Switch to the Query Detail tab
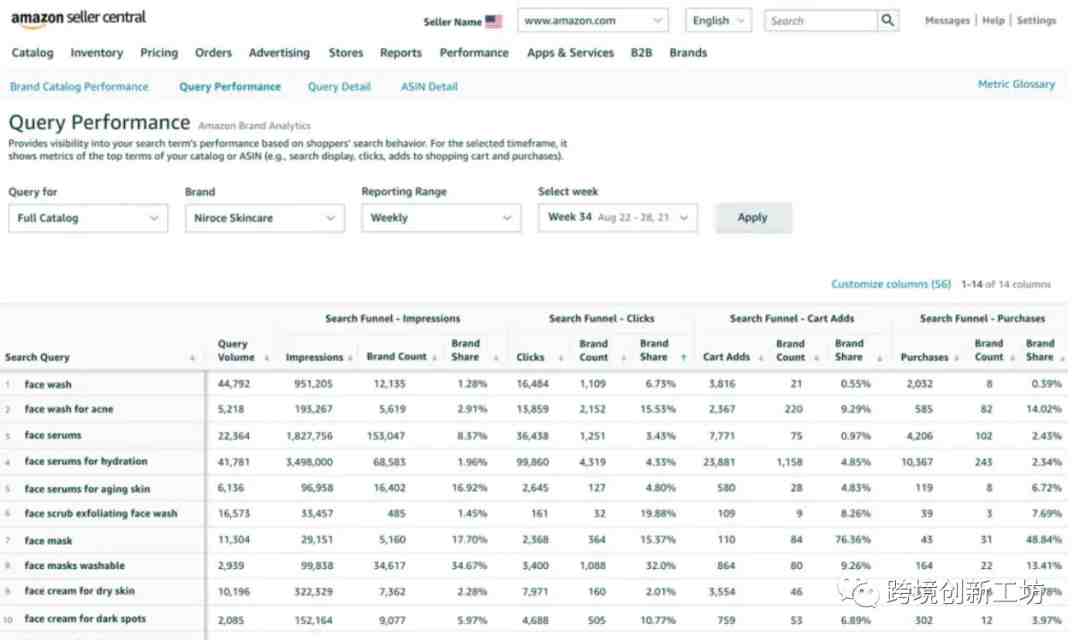Screen dimensions: 1080x640 (x=340, y=87)
